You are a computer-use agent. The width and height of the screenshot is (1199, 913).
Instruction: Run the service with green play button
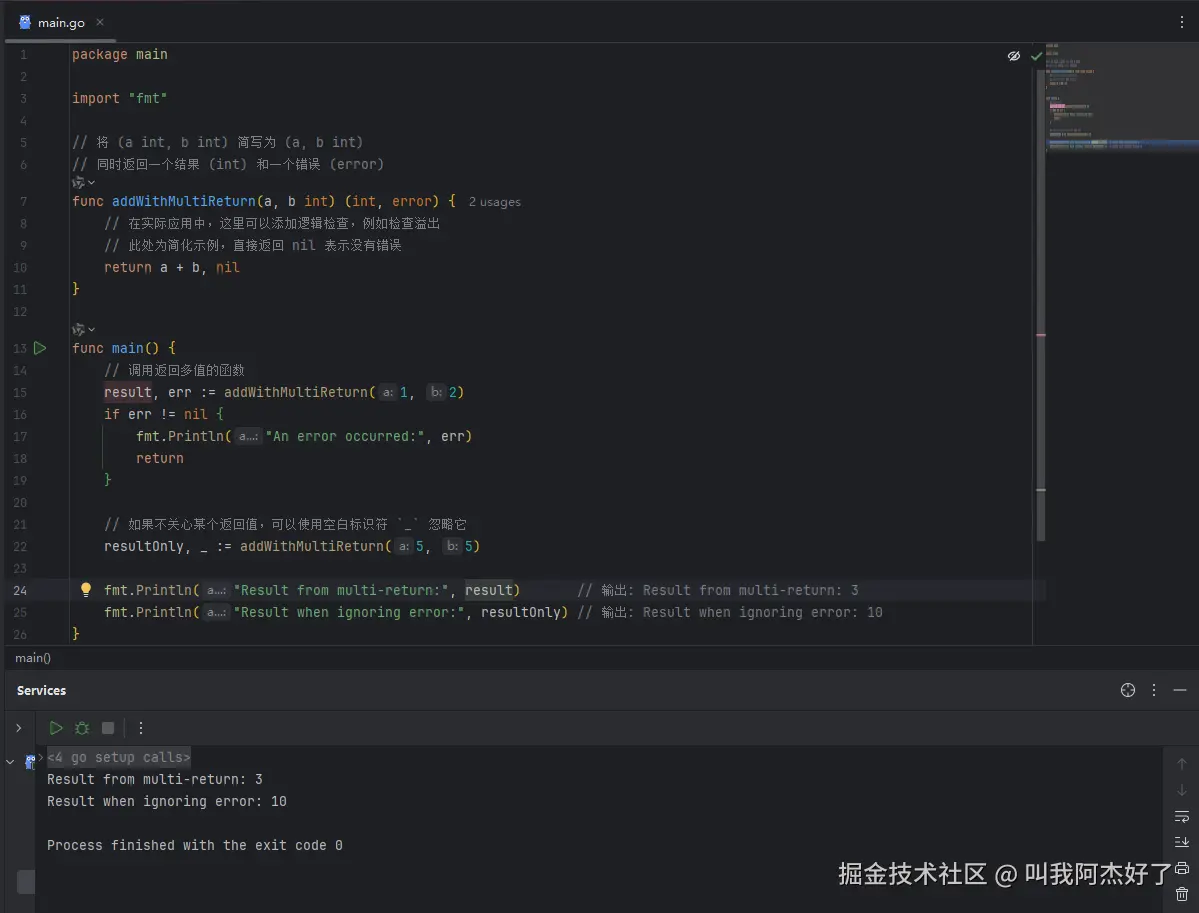(56, 728)
